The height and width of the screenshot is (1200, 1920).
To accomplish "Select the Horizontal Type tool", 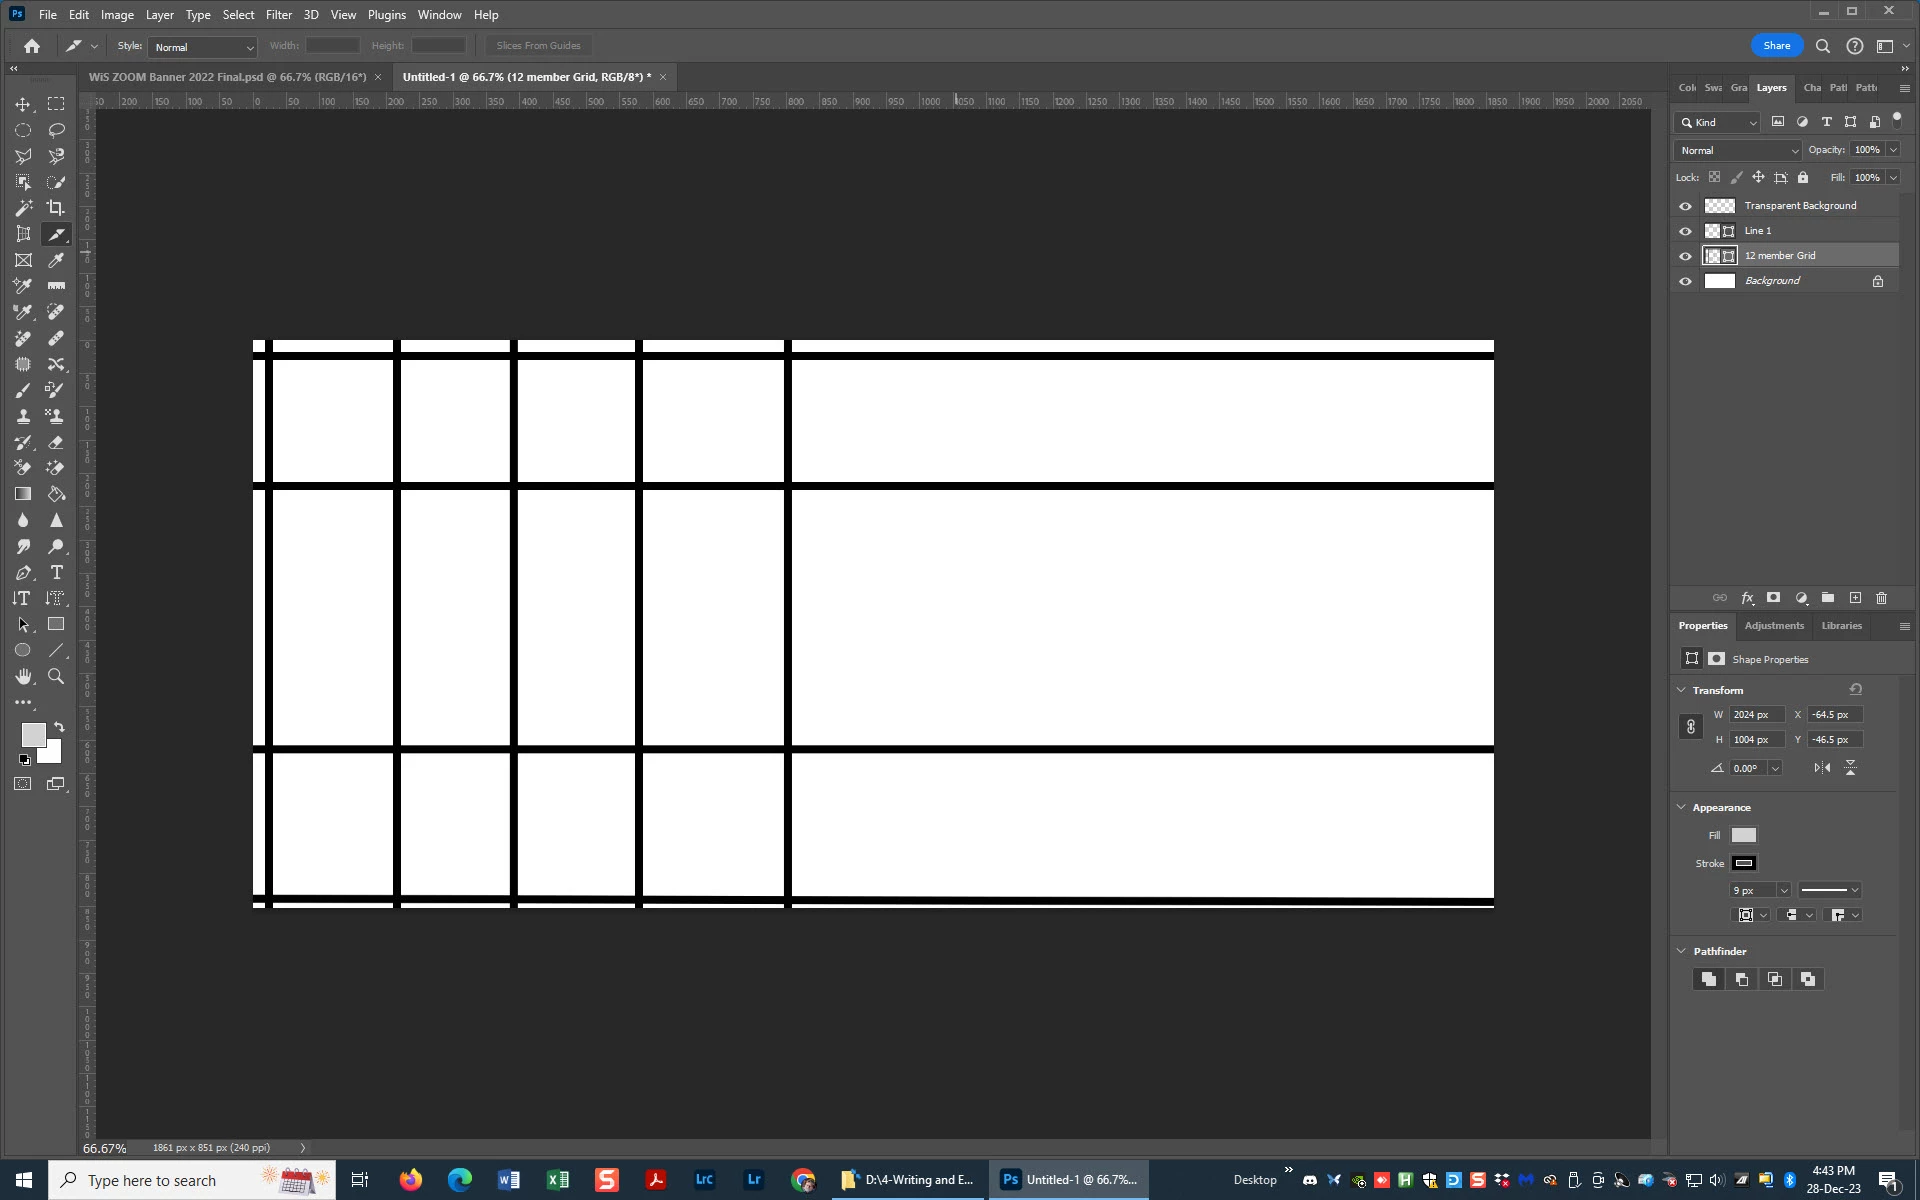I will coord(56,573).
